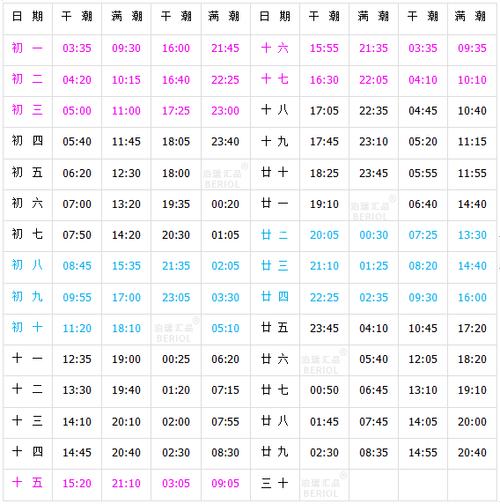This screenshot has width=500, height=504.
Task: Select the 廿七 date cell
Action: click(275, 390)
